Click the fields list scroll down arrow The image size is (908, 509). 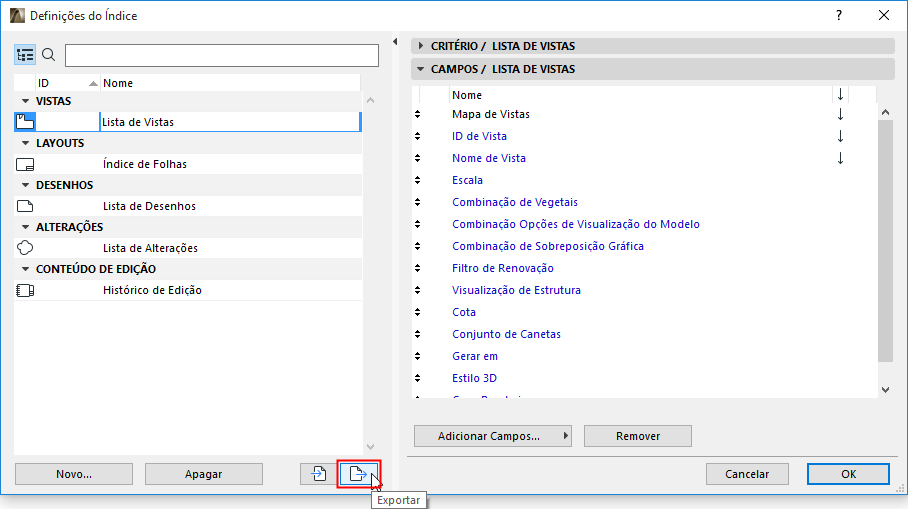click(x=885, y=390)
